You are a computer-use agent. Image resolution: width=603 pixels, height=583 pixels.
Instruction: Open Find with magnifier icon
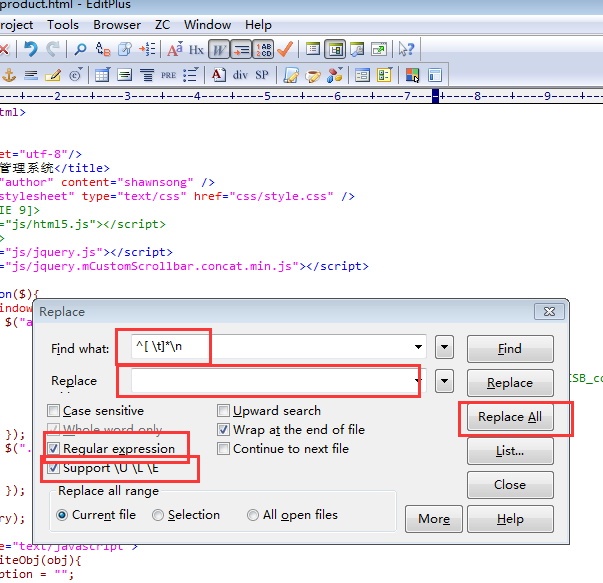coord(80,49)
